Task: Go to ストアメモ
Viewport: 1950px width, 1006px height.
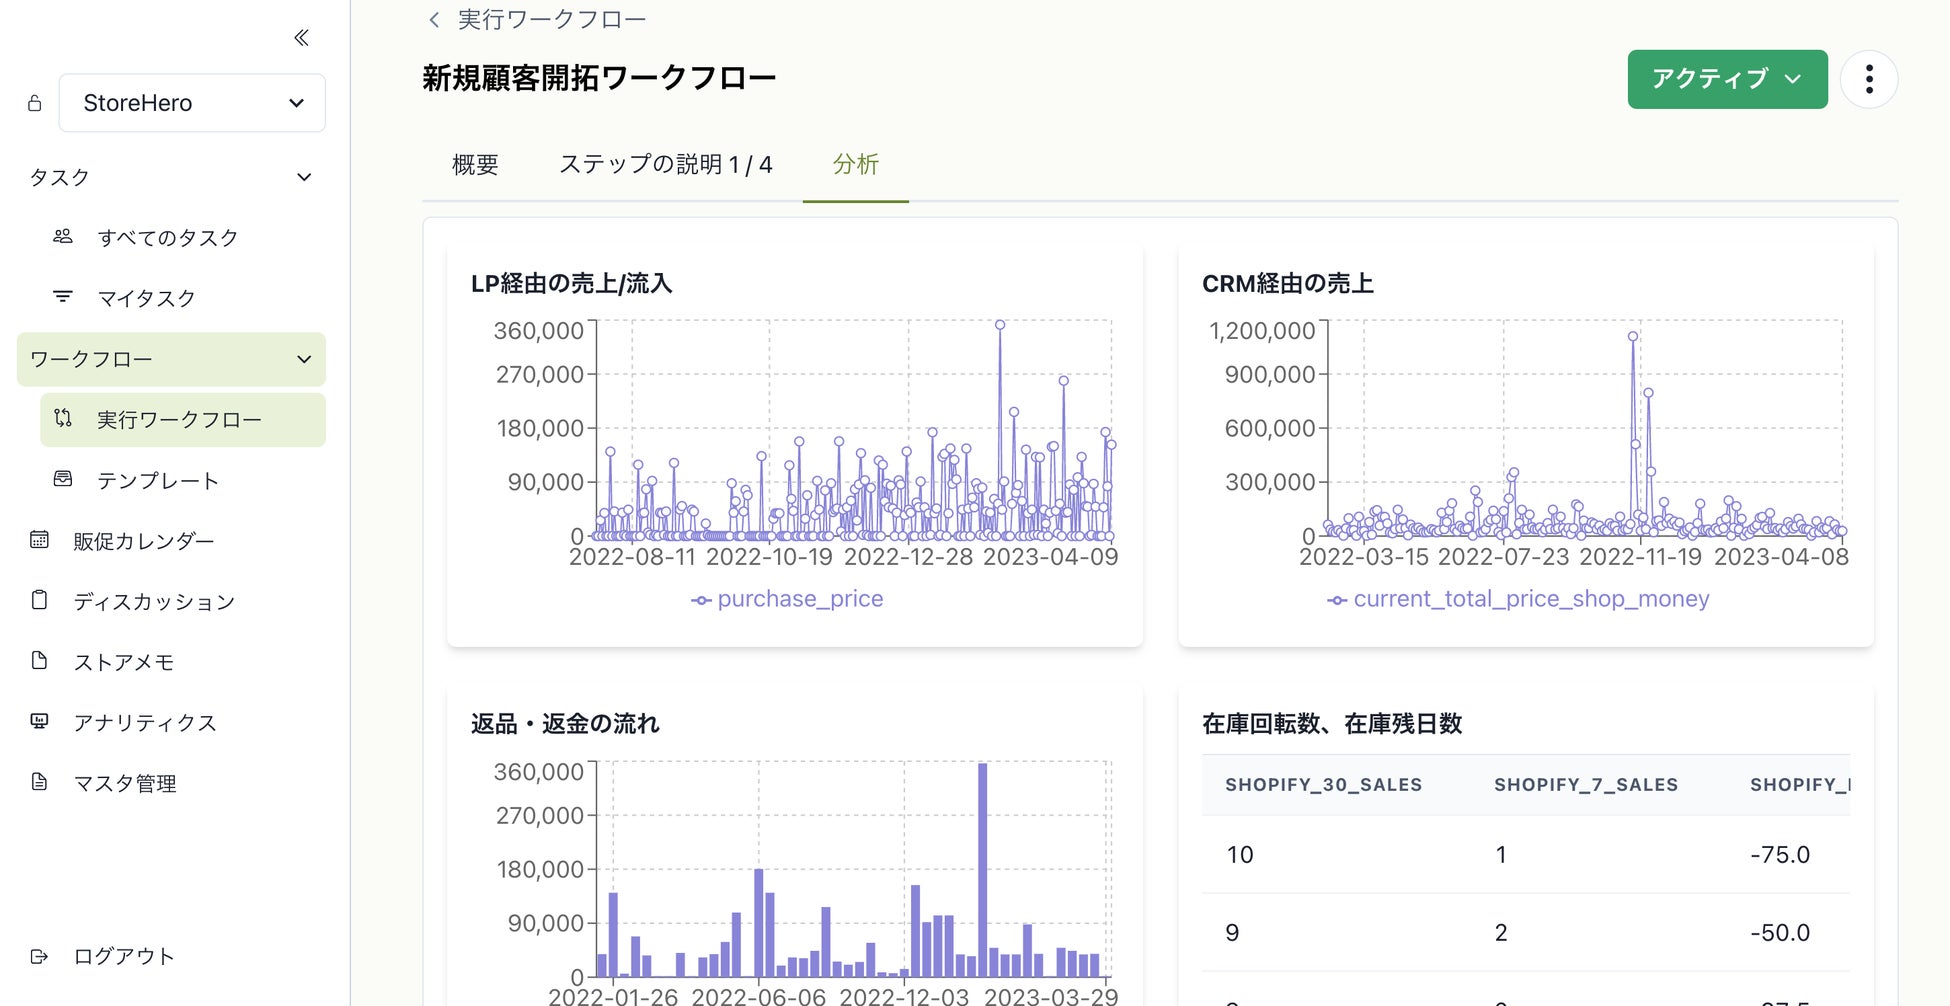Action: [124, 662]
